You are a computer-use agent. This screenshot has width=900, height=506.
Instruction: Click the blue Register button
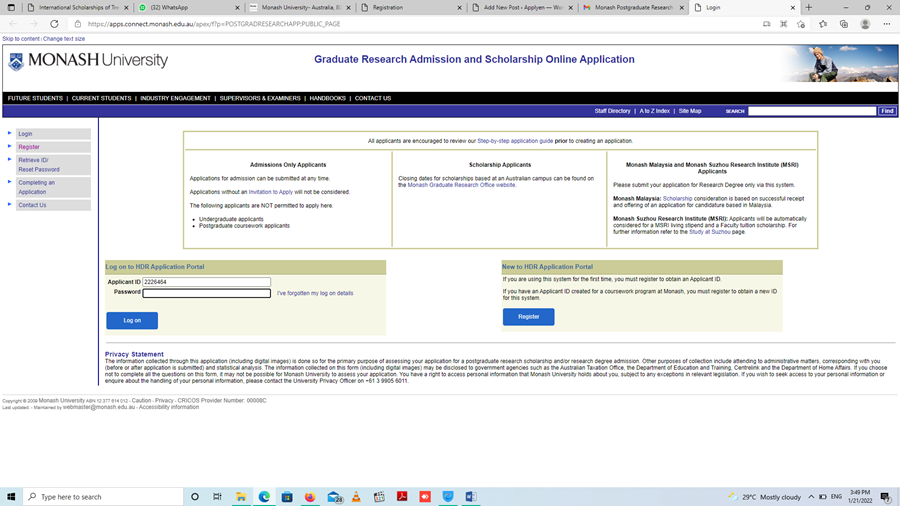coord(529,317)
